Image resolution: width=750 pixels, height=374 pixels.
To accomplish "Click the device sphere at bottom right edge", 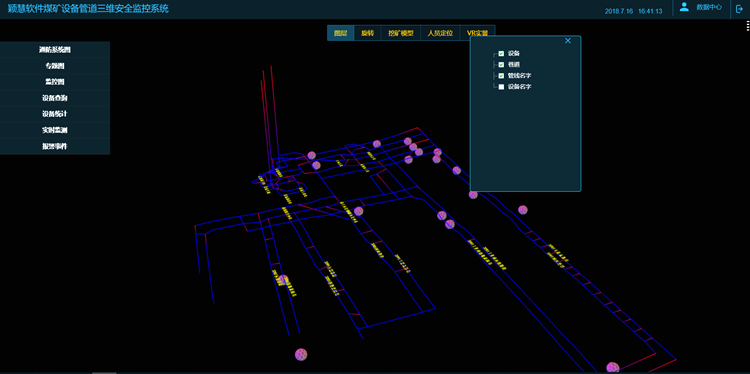I will [x=613, y=368].
